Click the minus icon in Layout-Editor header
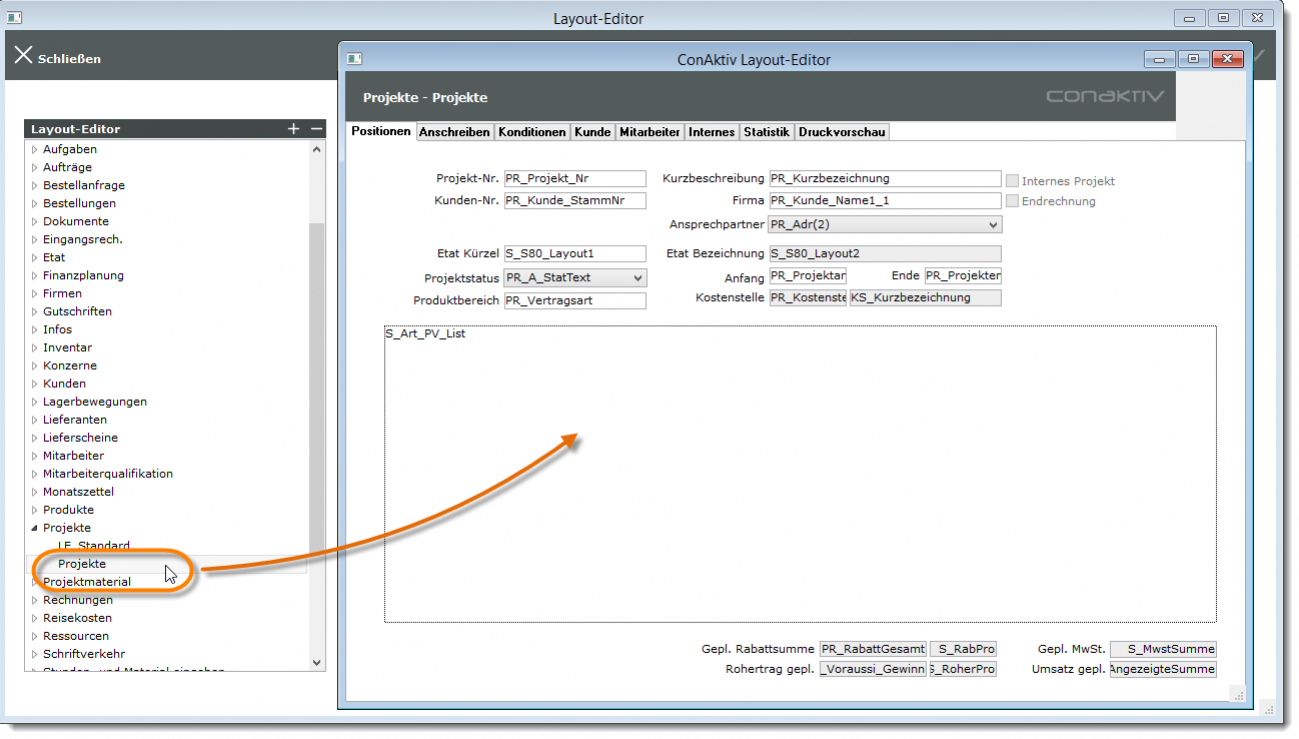Viewport: 1299px width, 739px height. 316,129
